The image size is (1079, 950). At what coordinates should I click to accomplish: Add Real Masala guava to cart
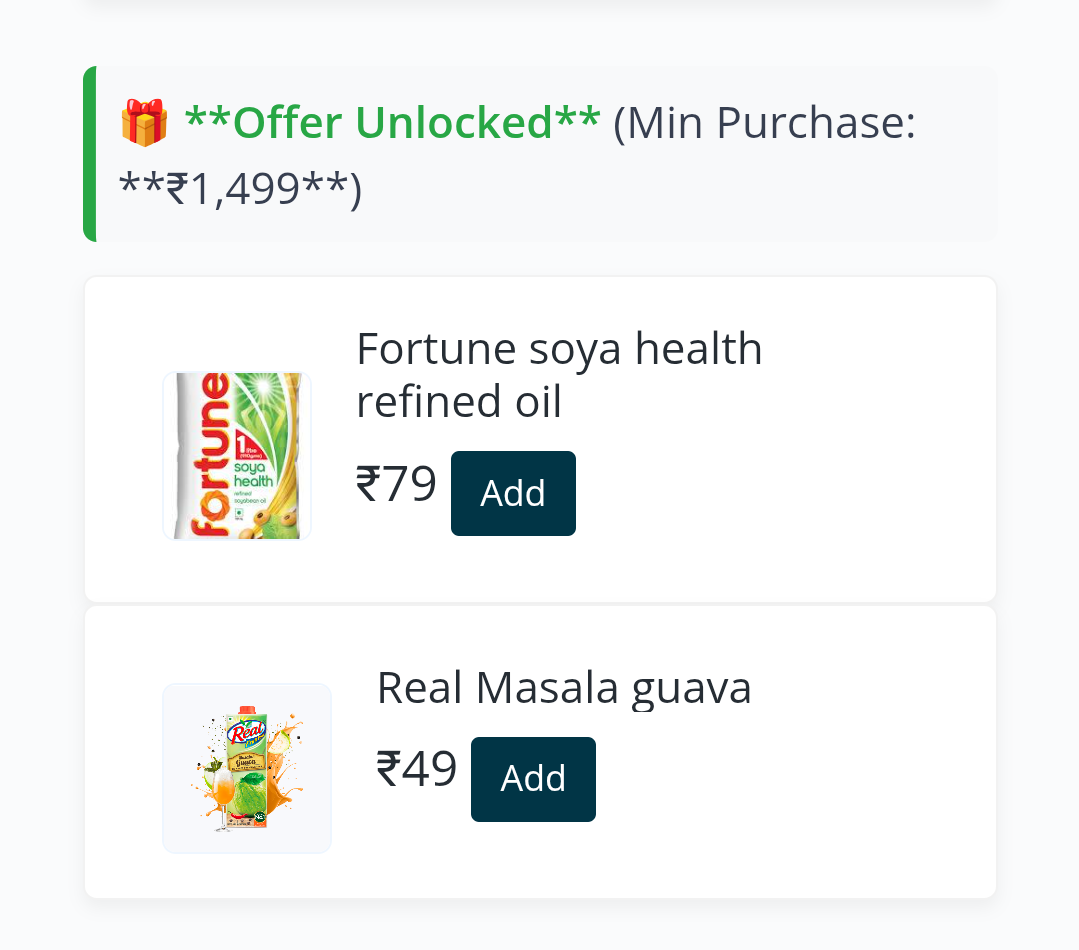[533, 779]
